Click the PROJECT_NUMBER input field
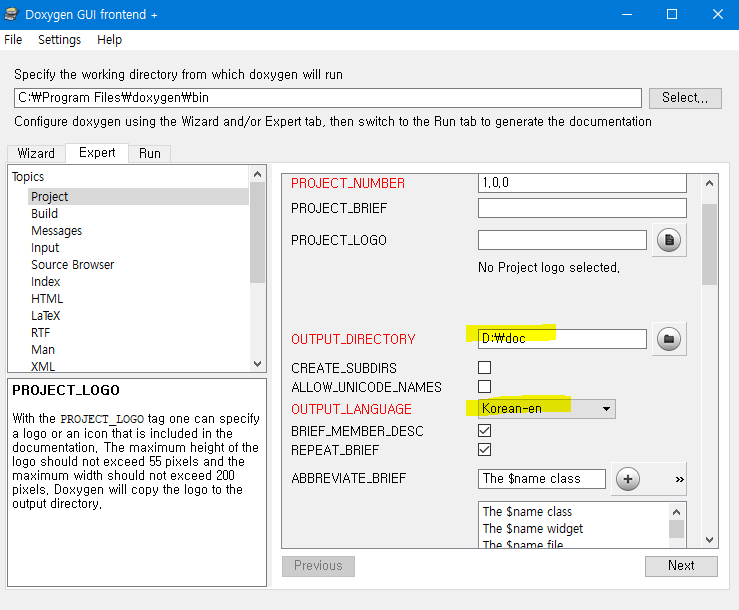Screen dimensions: 739x610 click(x=582, y=183)
